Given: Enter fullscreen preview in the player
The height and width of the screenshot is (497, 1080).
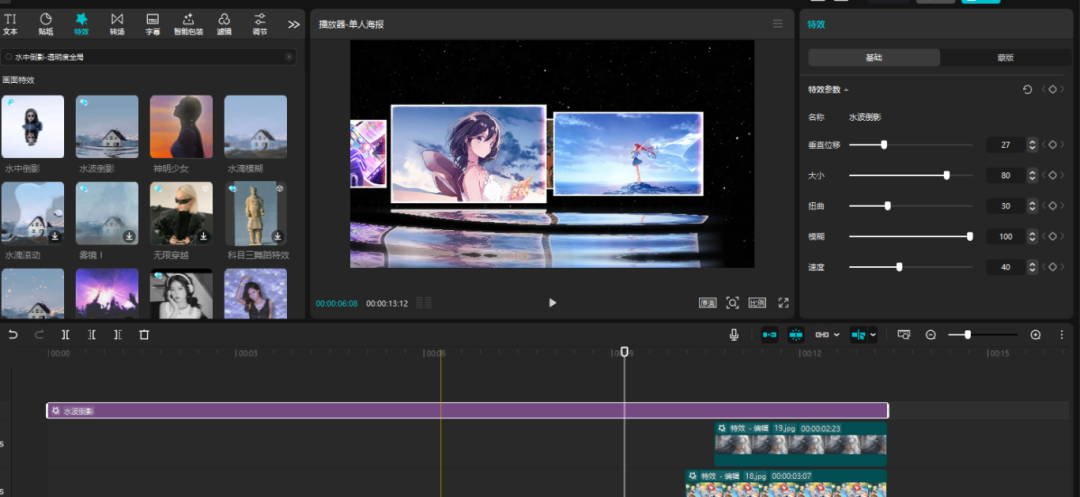Looking at the screenshot, I should point(784,303).
